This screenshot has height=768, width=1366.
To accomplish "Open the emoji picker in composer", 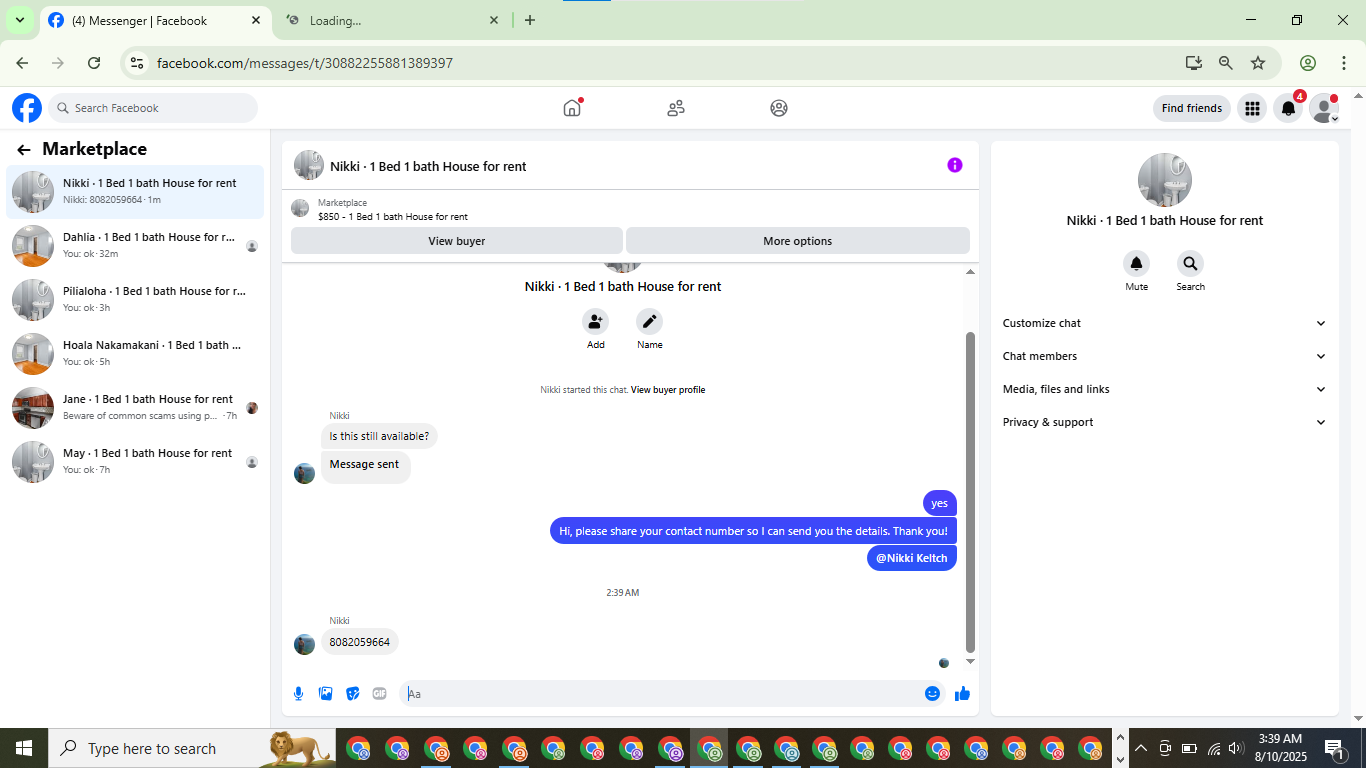I will point(933,694).
